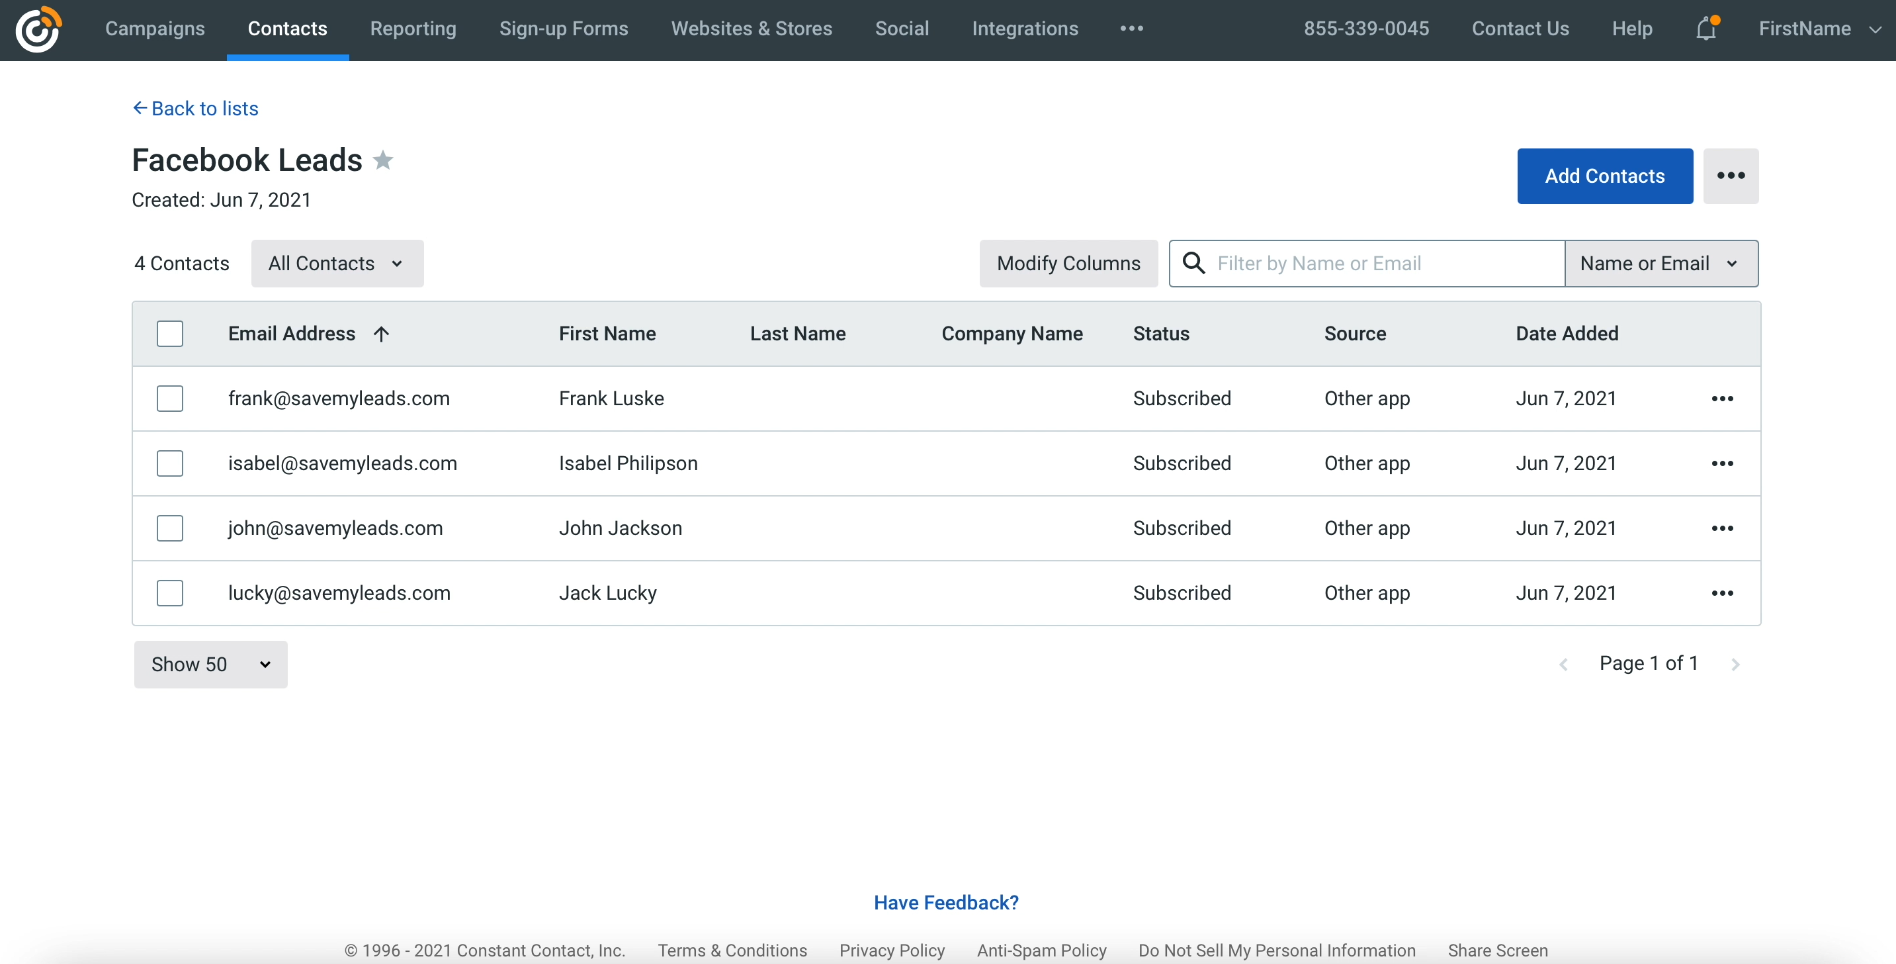The image size is (1896, 964).
Task: Open the Campaigns tab
Action: [155, 29]
